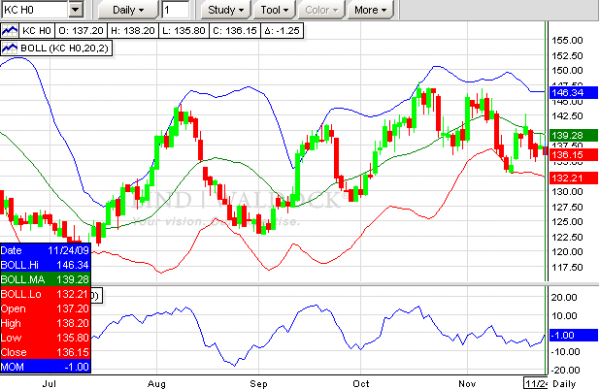
Task: Click the BOLL (KC H0,20,2) study label
Action: (64, 48)
